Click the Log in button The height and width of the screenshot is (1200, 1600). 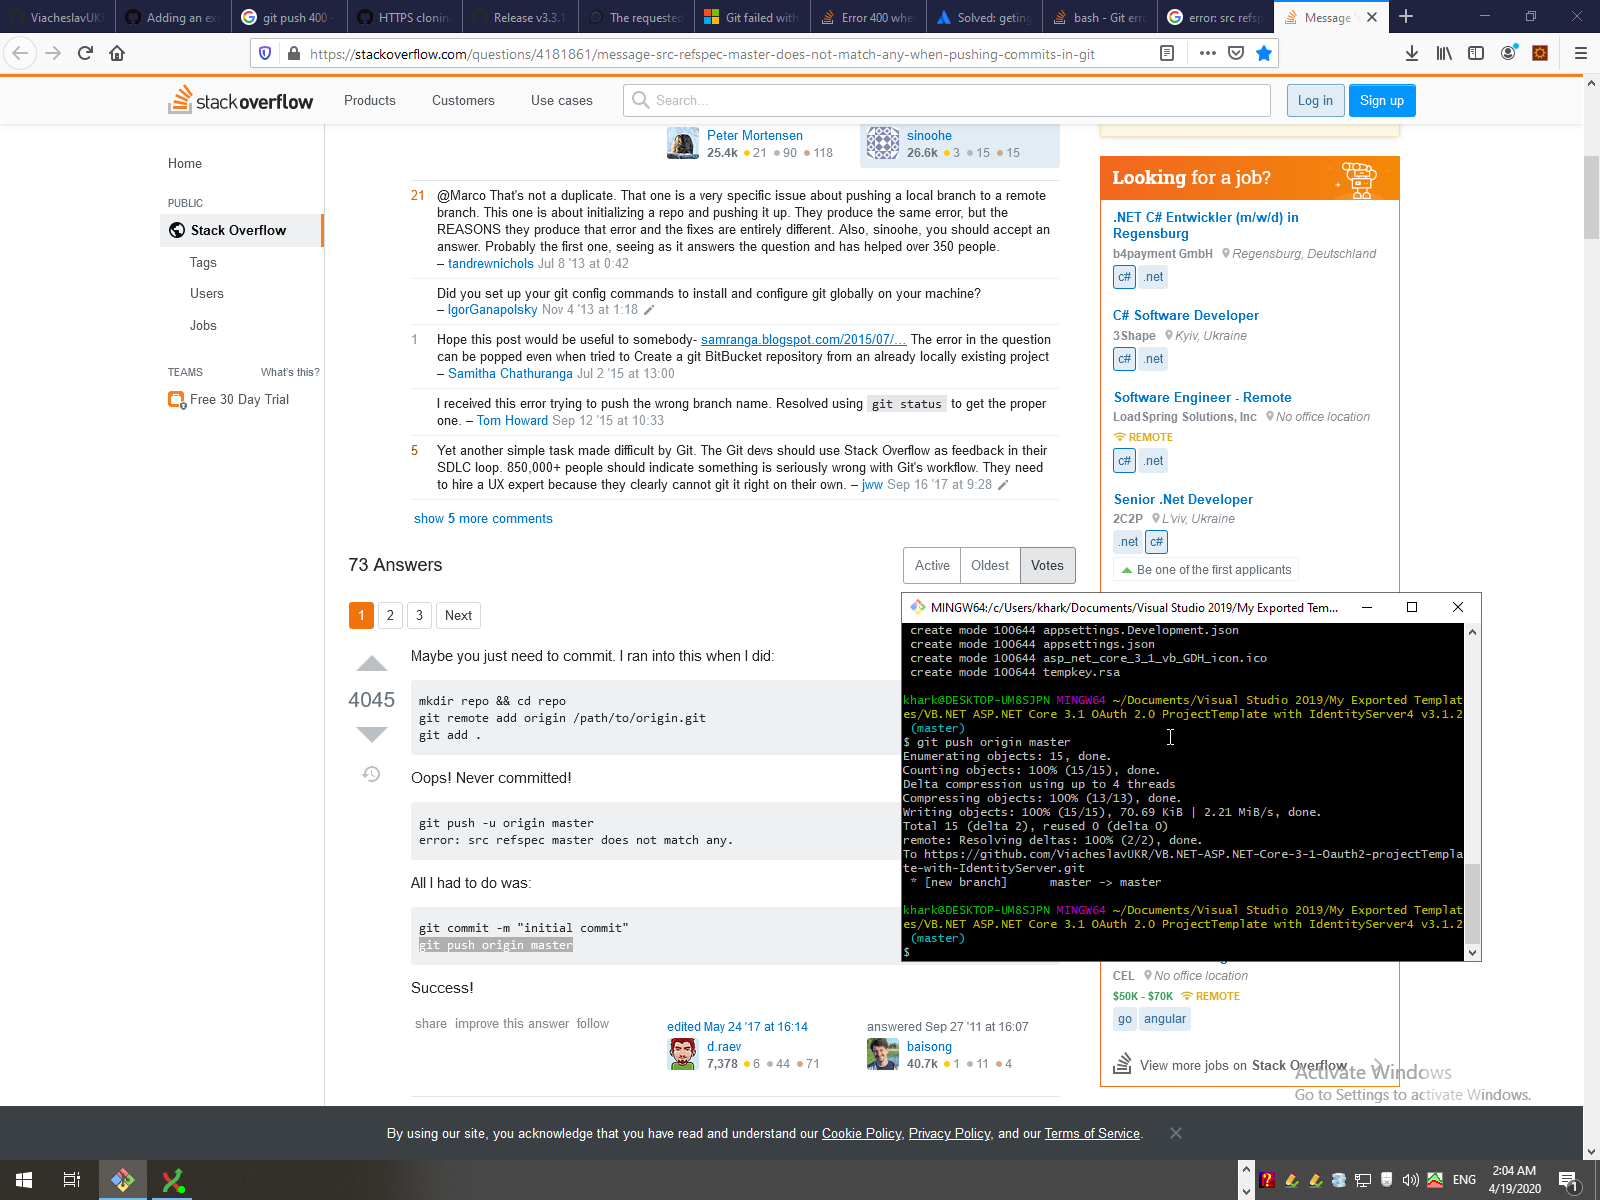[1315, 100]
